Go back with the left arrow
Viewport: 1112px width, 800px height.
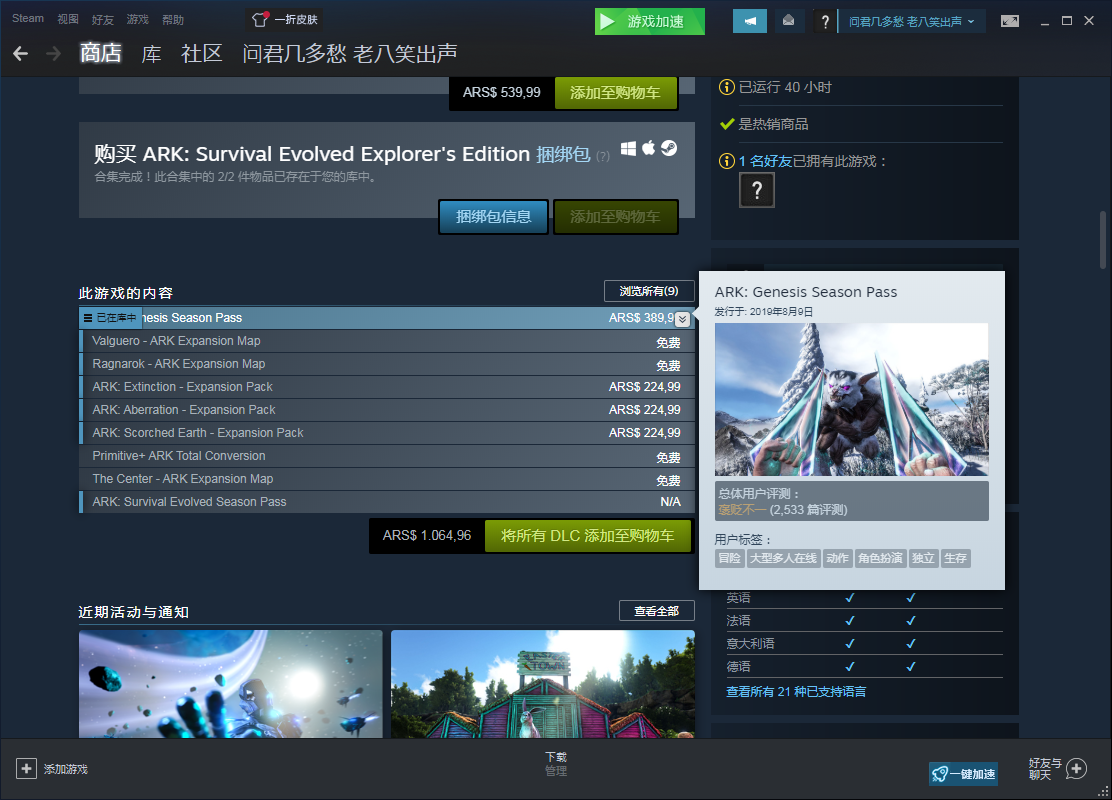[x=21, y=53]
